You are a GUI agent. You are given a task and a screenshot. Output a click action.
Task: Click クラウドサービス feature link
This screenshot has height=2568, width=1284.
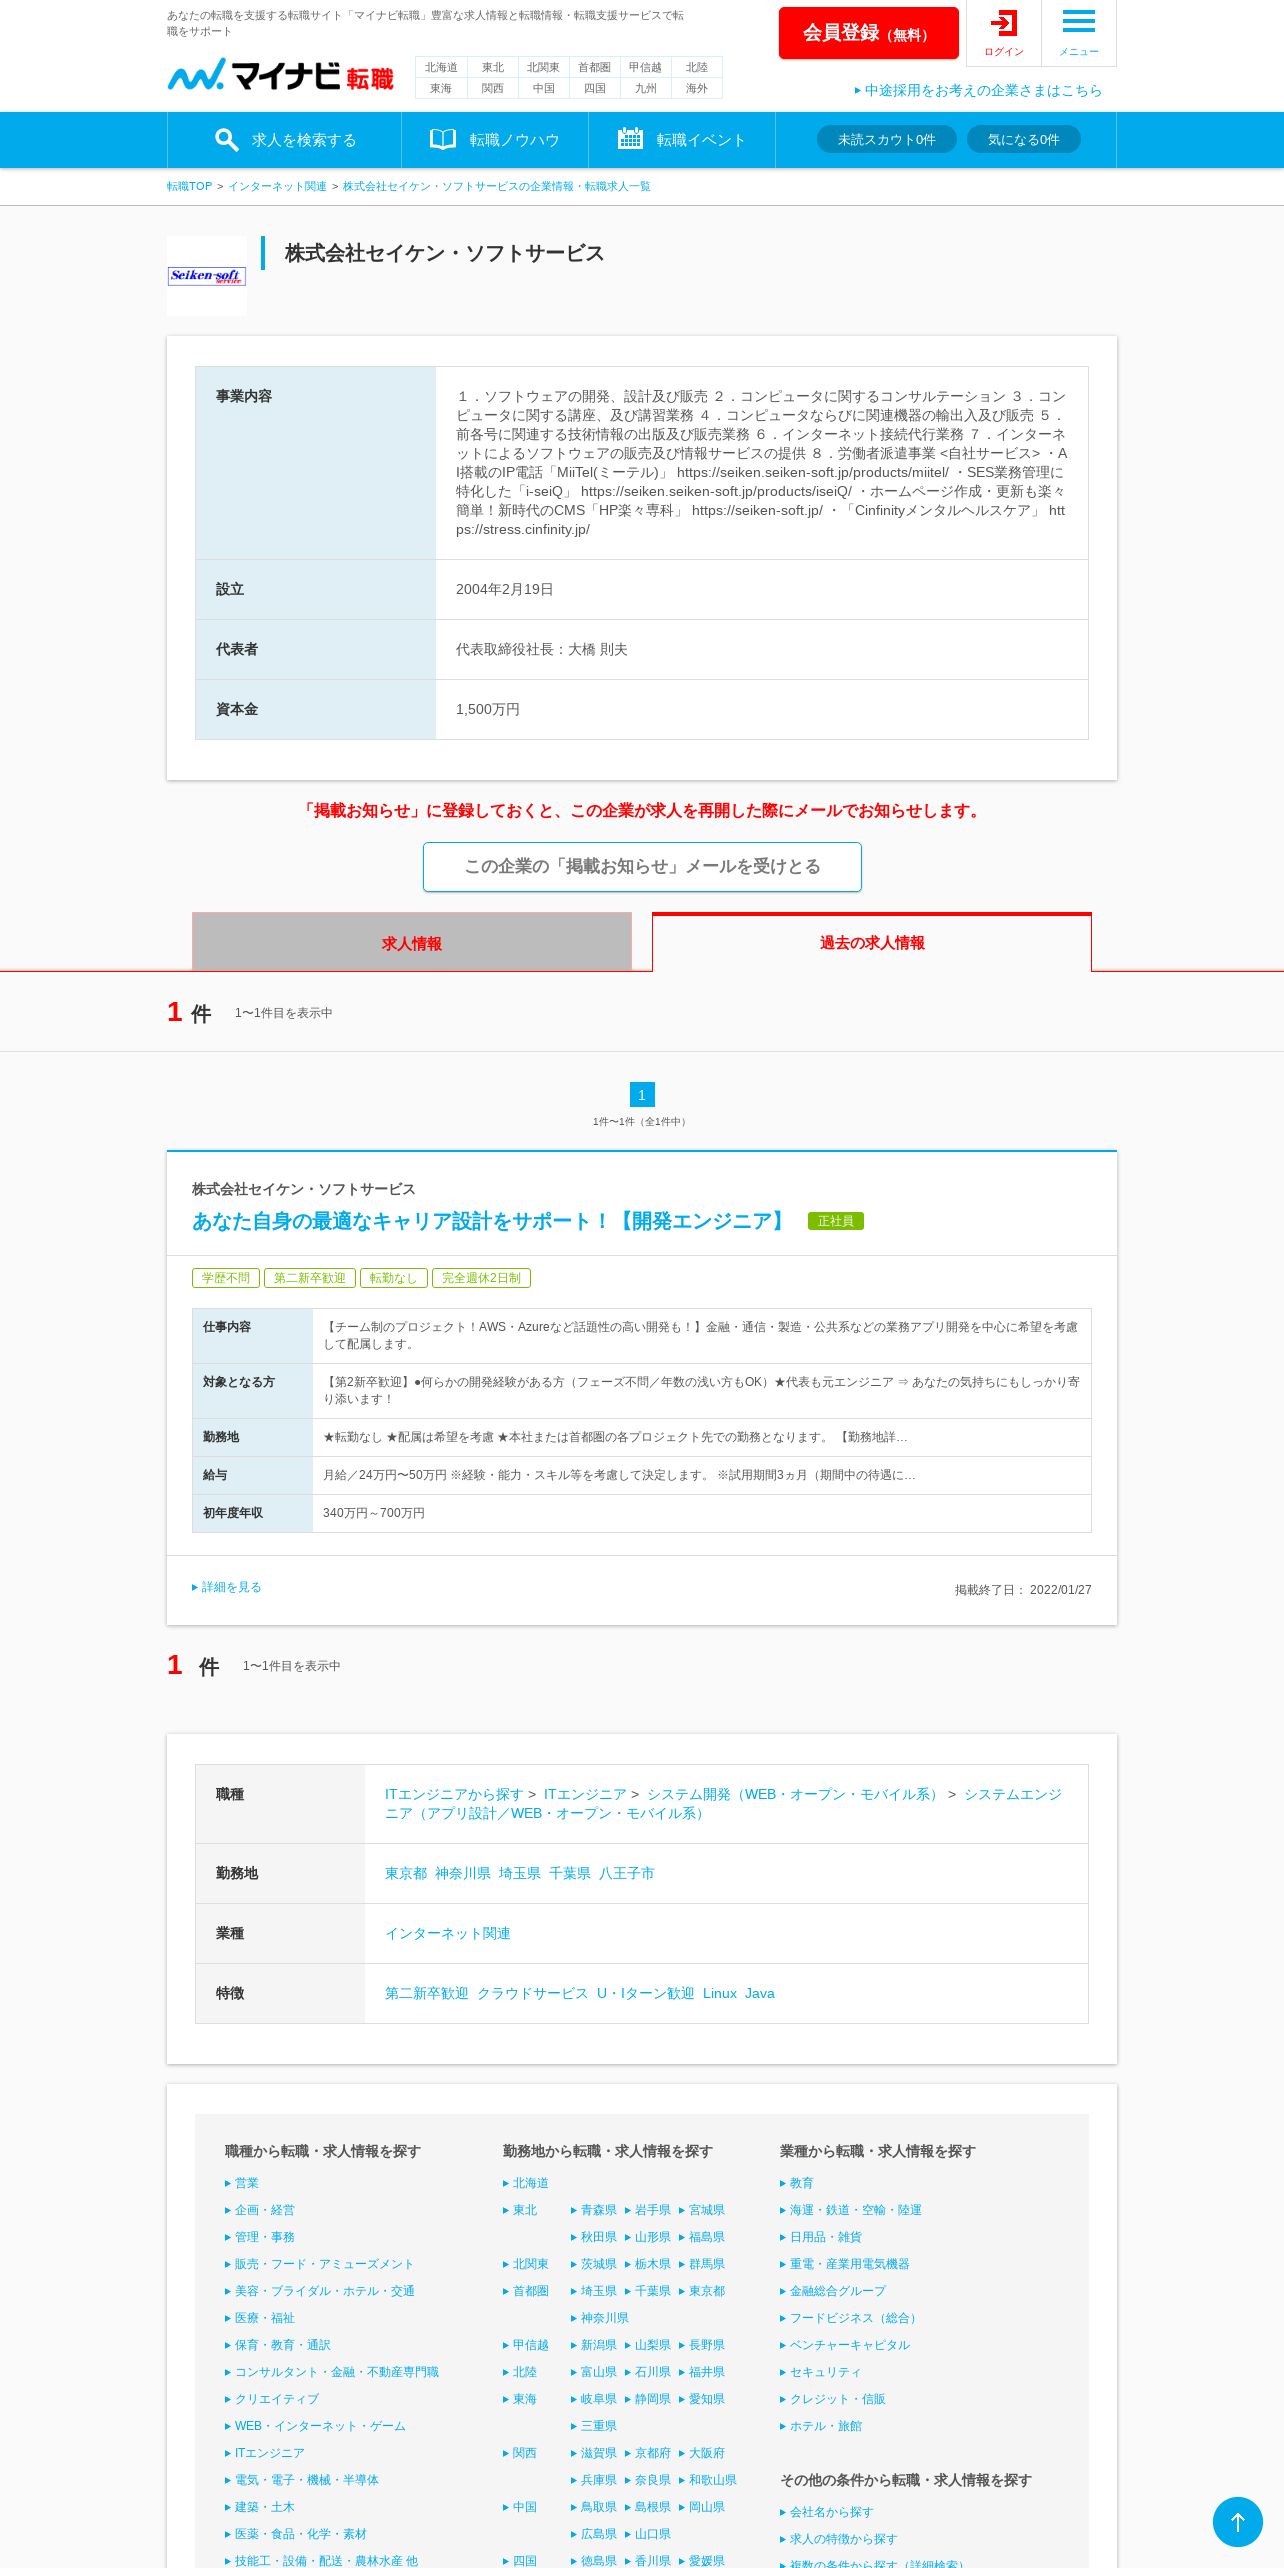point(533,1993)
